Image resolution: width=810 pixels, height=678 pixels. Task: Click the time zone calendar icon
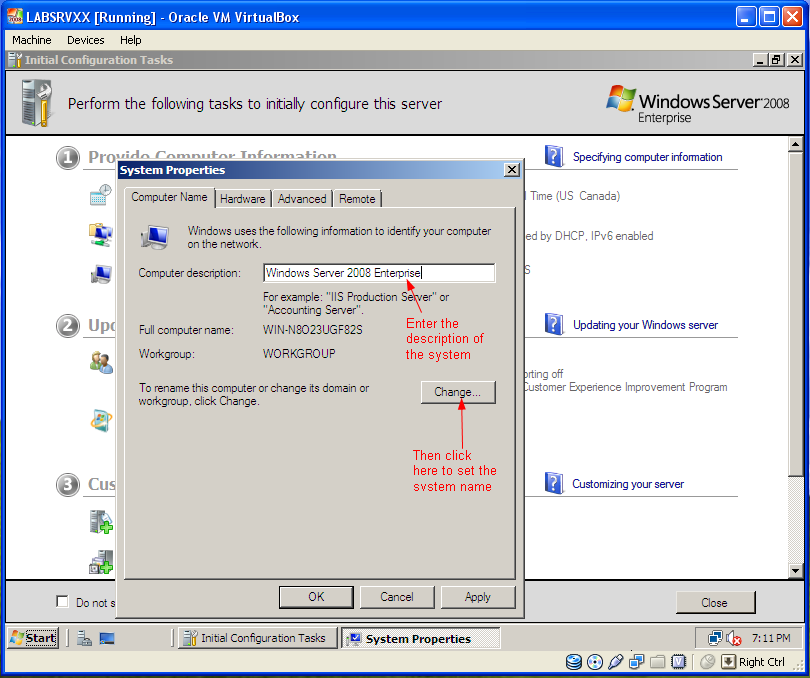point(101,195)
